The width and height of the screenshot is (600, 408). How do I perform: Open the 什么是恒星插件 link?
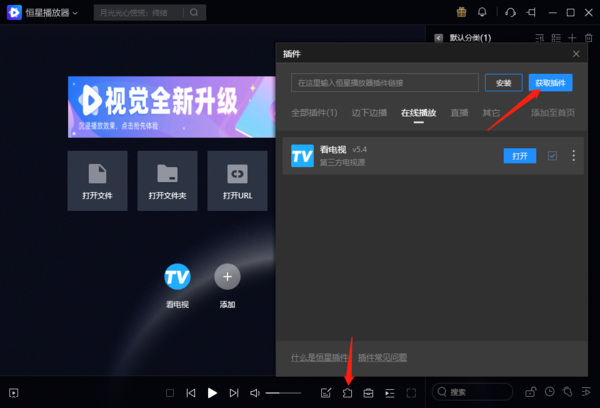(320, 357)
